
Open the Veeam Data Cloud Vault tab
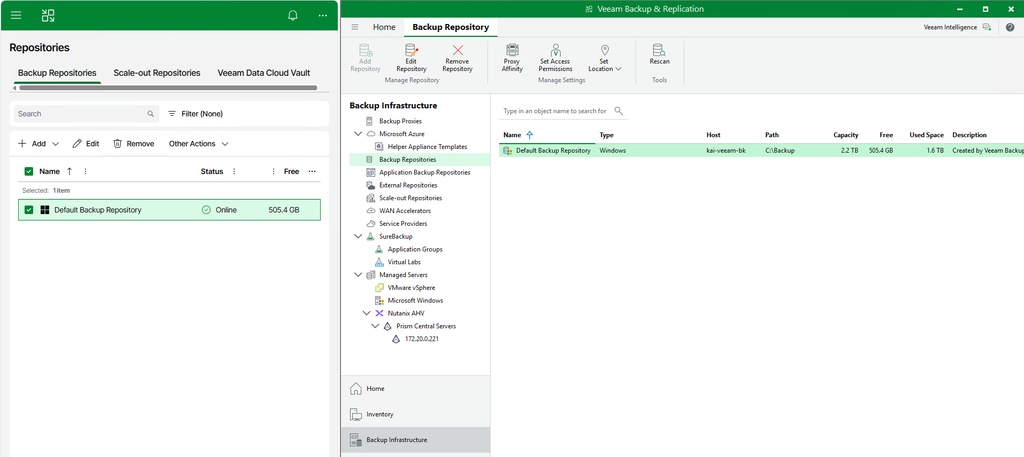pyautogui.click(x=264, y=73)
